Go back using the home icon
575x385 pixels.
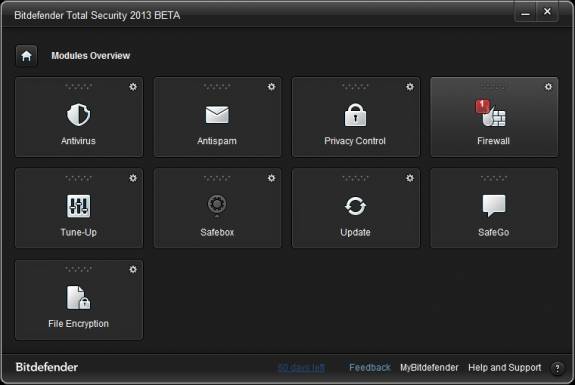pos(26,56)
